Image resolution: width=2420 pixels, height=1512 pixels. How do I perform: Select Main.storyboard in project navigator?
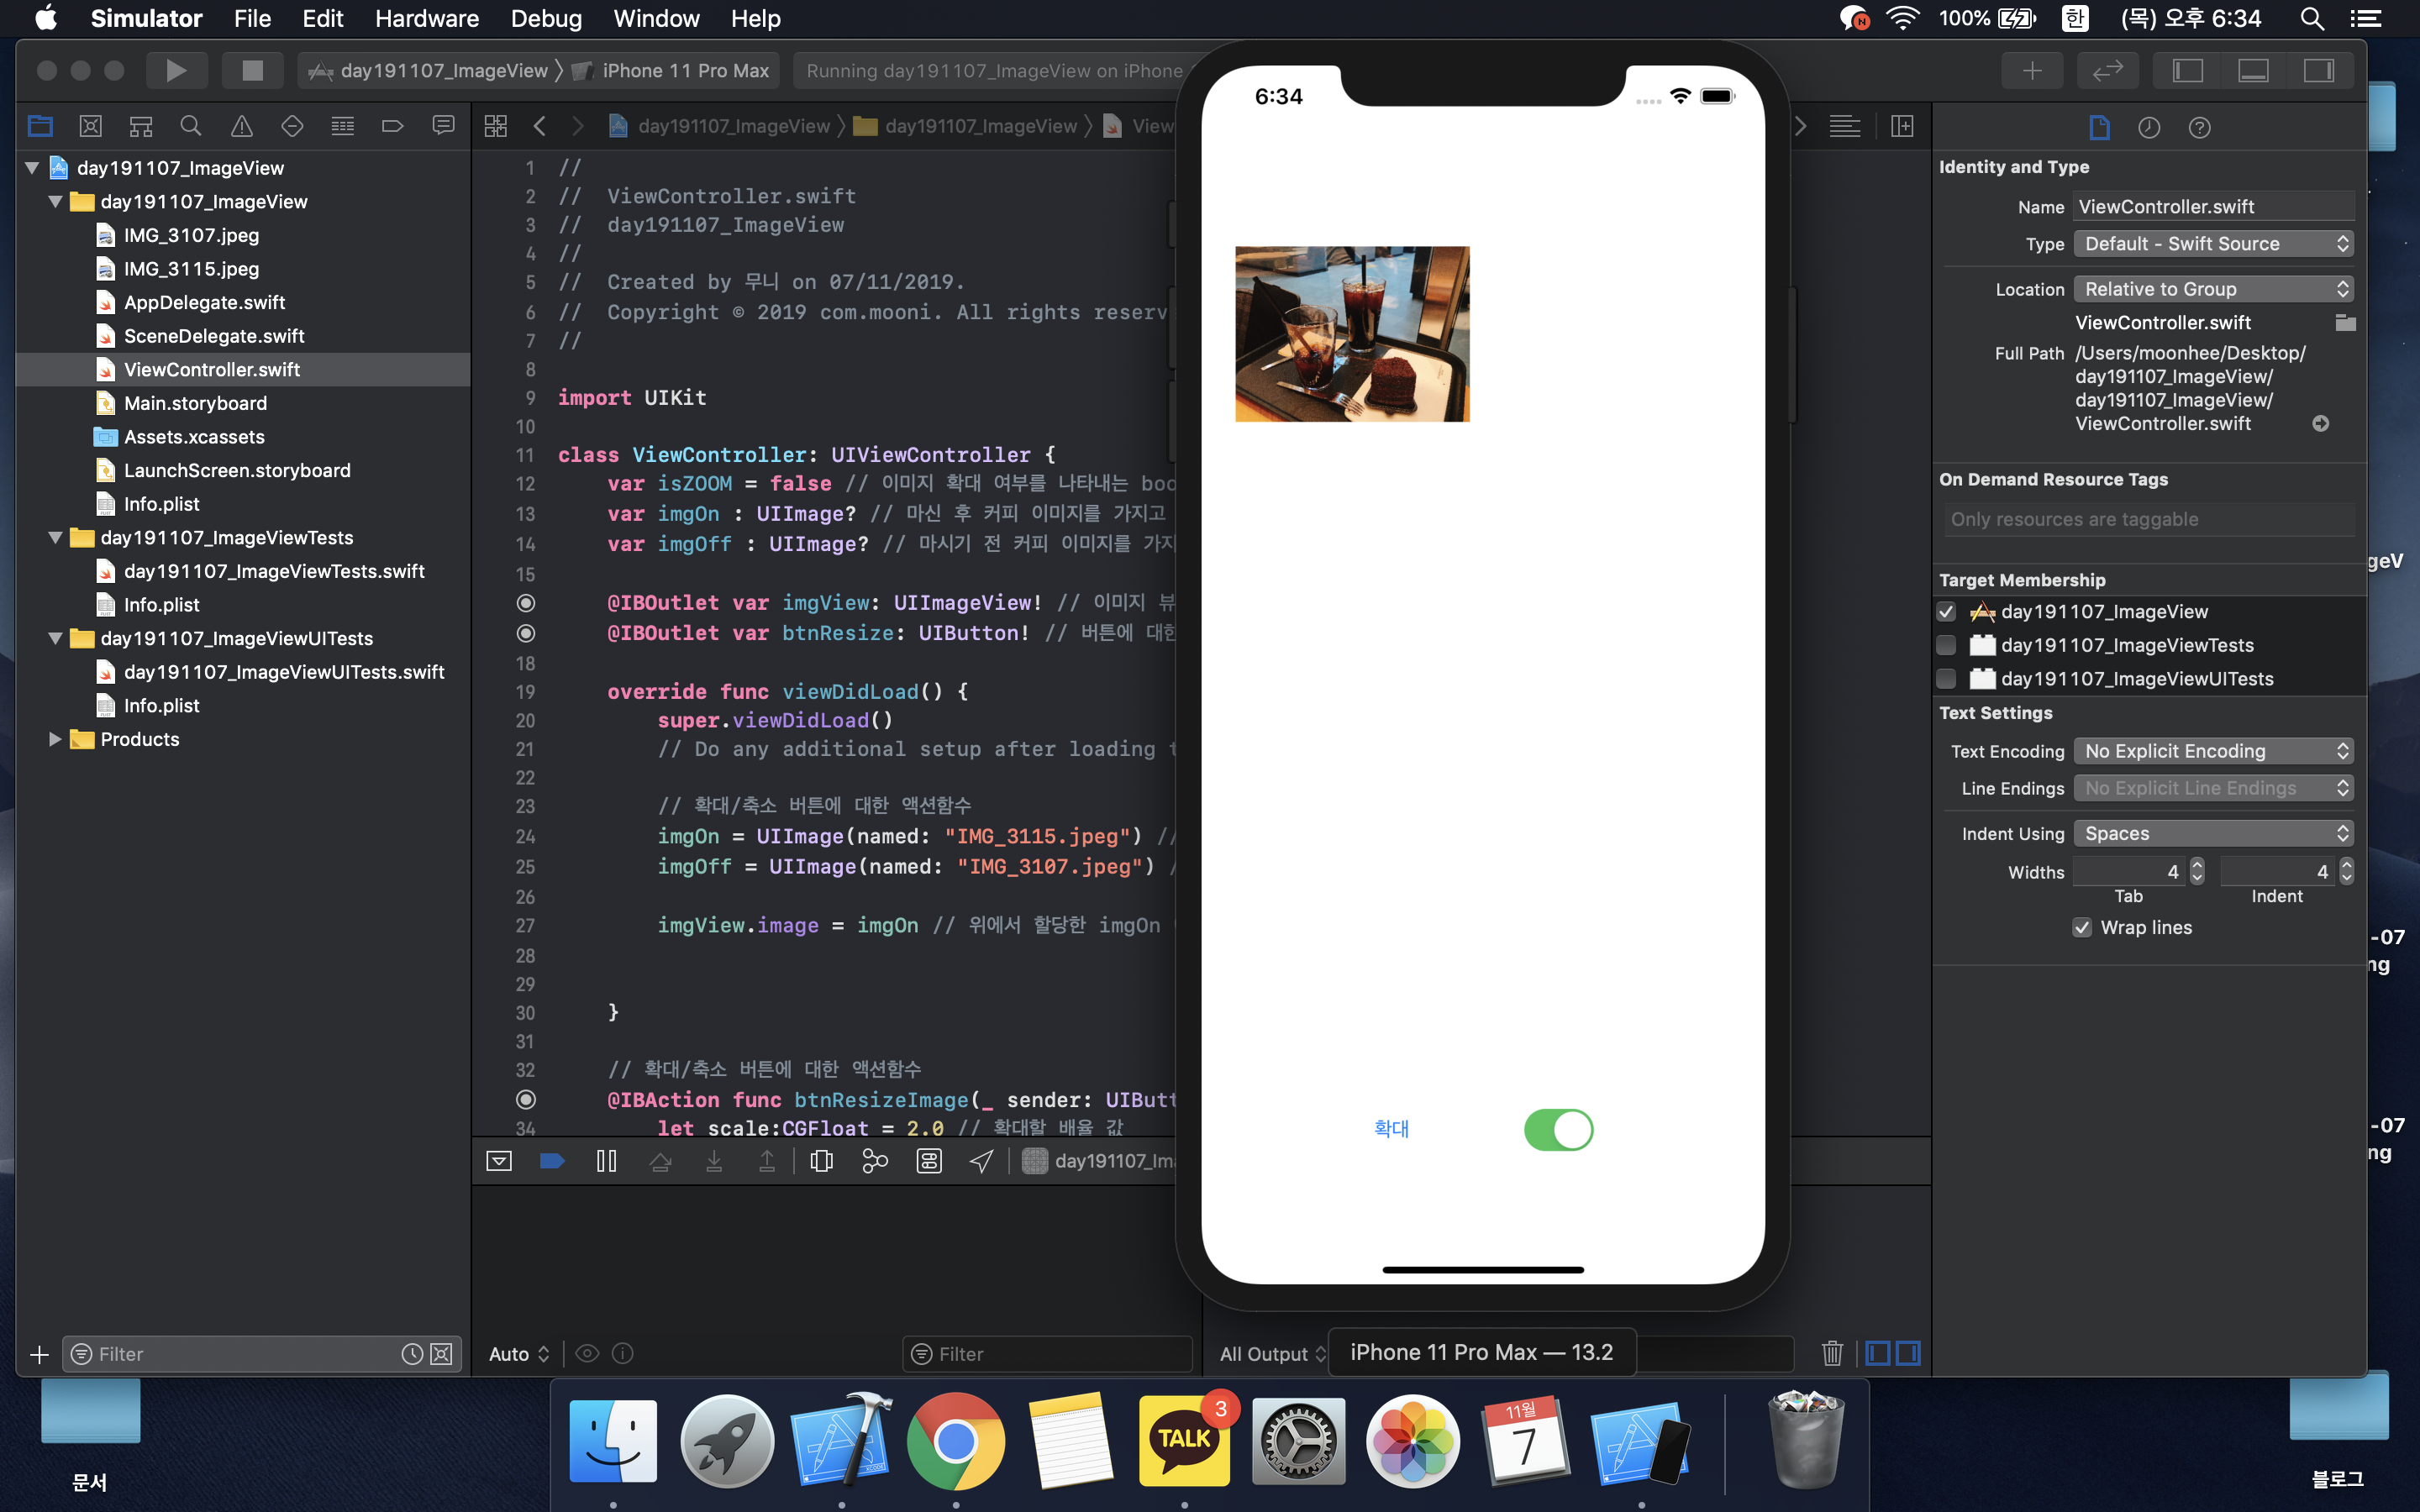pyautogui.click(x=195, y=403)
